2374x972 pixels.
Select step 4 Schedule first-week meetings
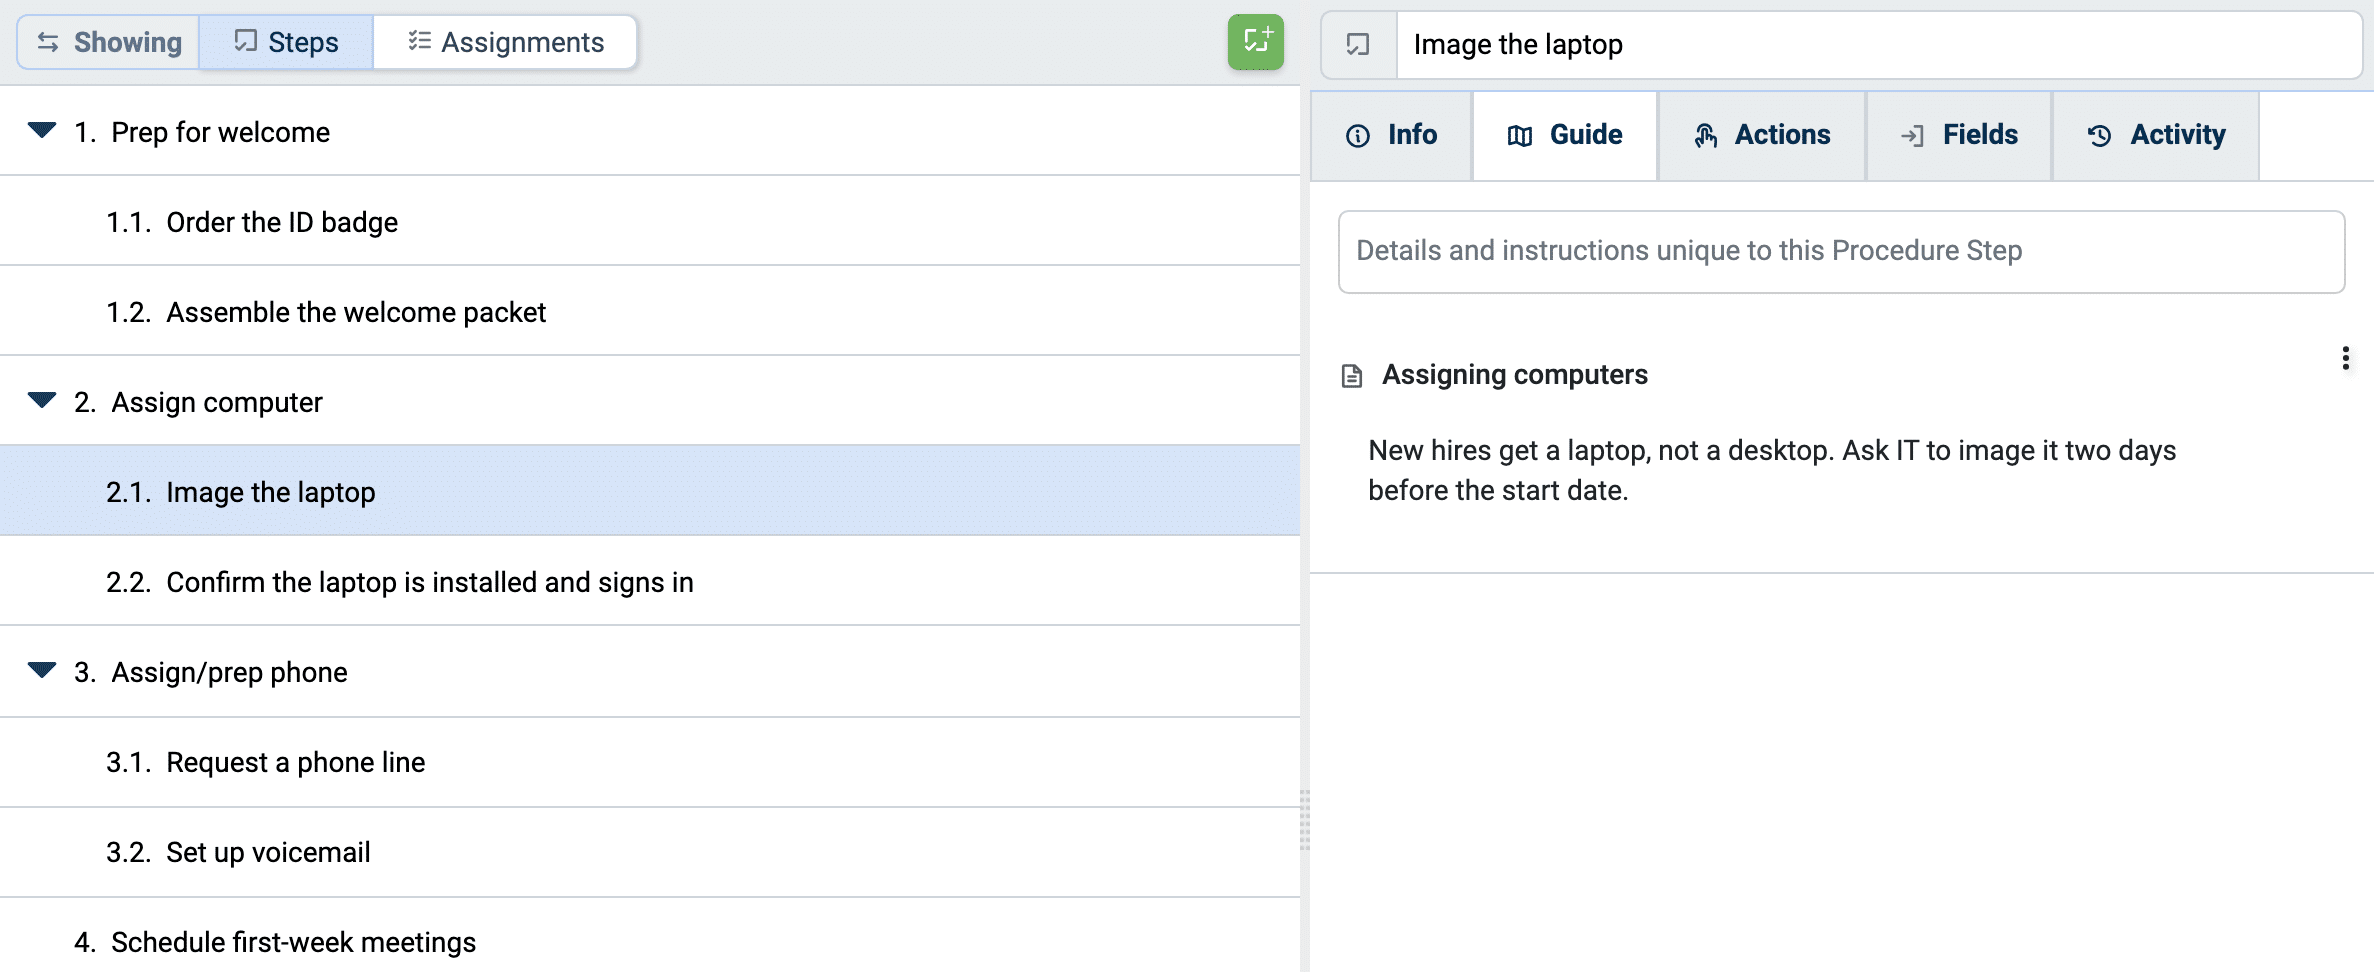(x=650, y=936)
